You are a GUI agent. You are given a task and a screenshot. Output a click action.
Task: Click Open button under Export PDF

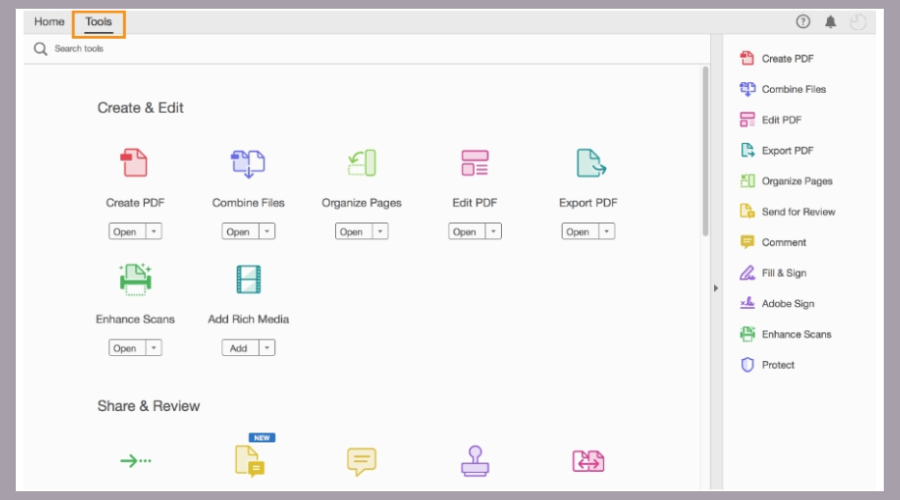[580, 231]
